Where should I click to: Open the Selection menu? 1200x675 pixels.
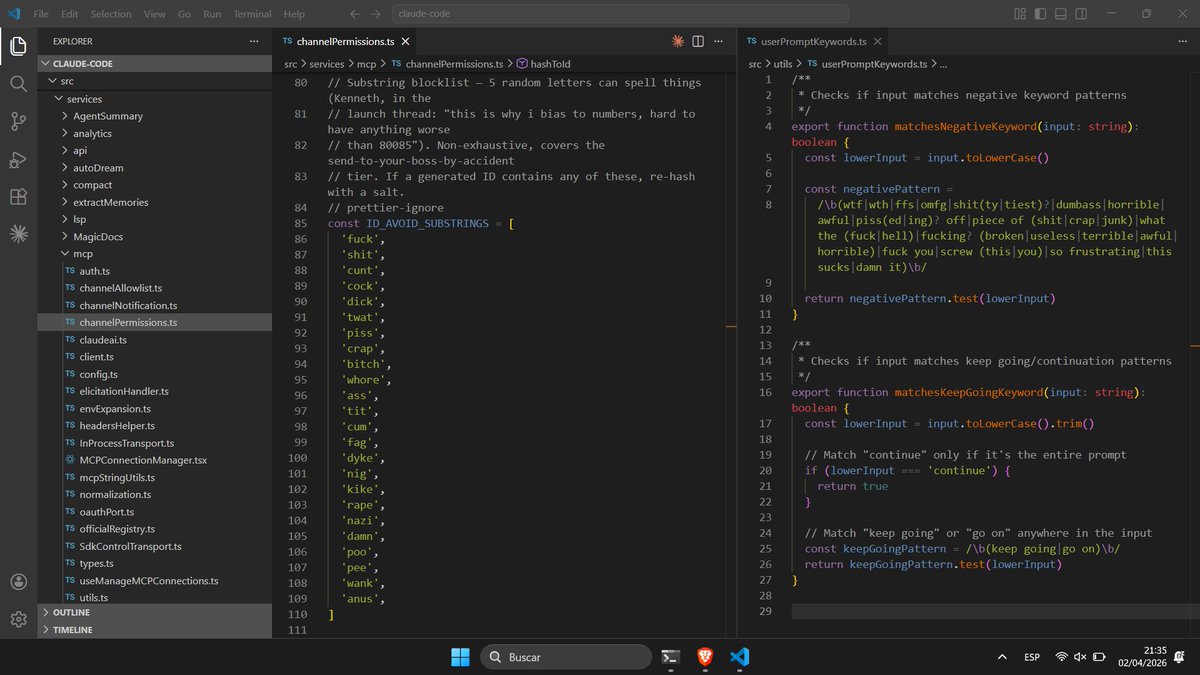pos(111,14)
